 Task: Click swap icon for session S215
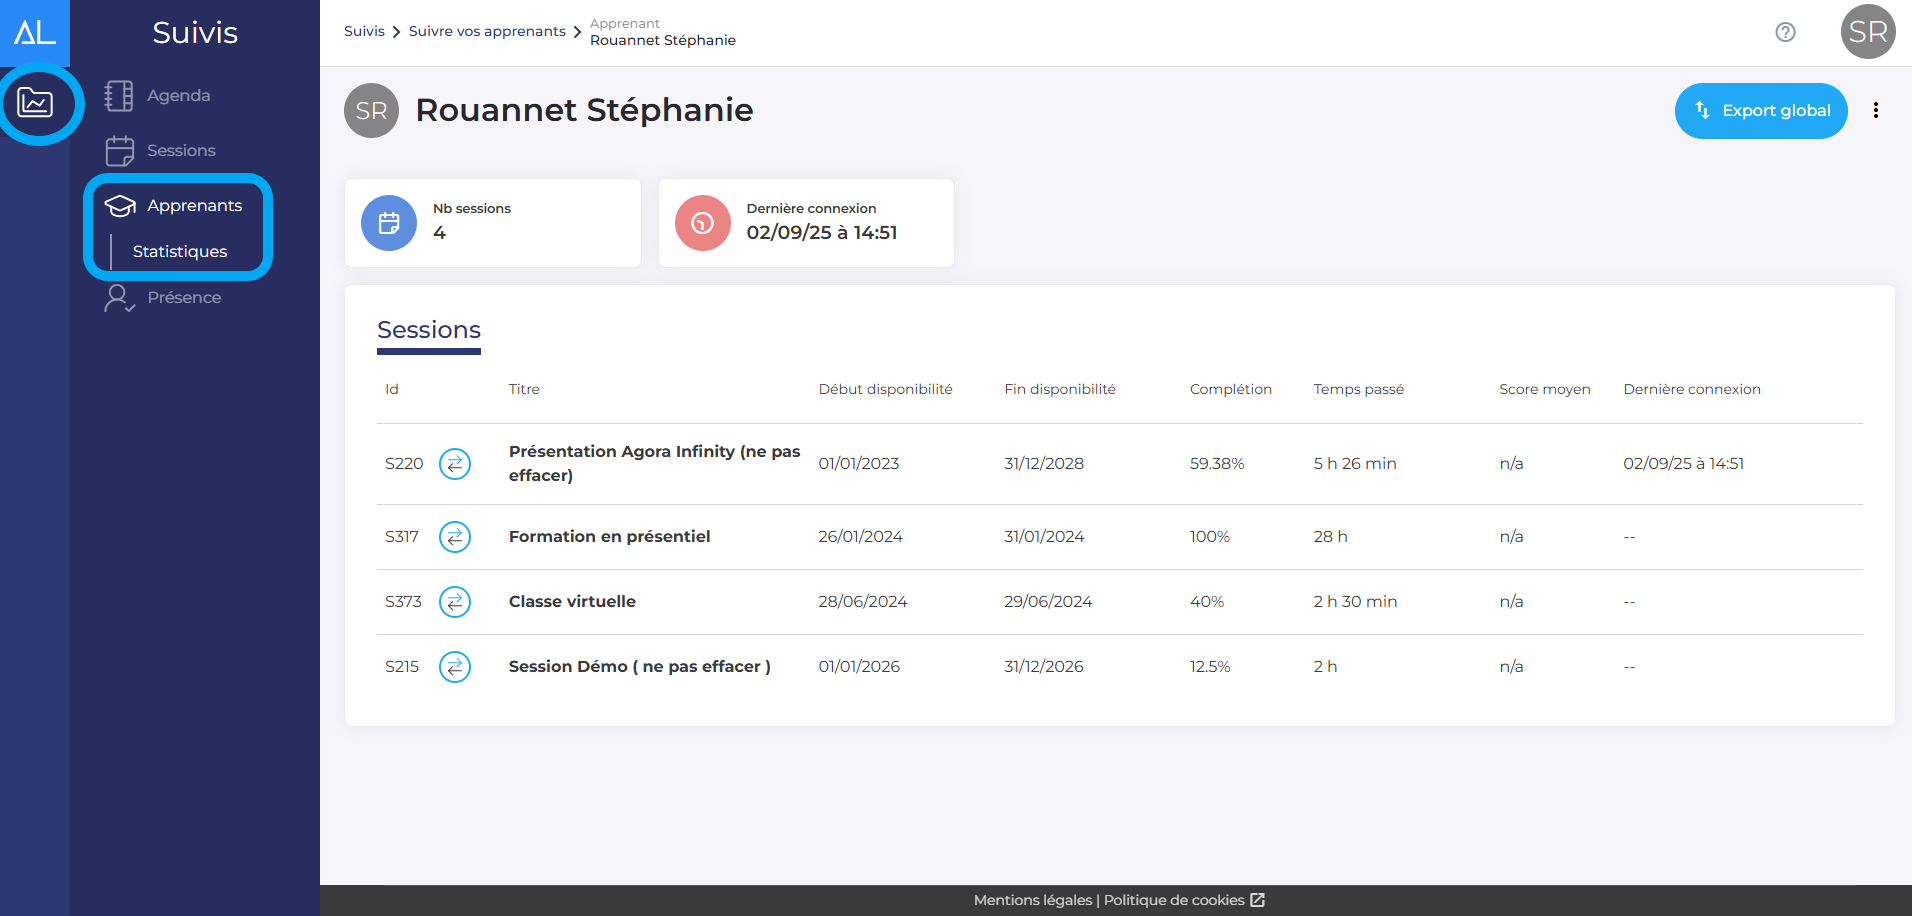tap(455, 667)
